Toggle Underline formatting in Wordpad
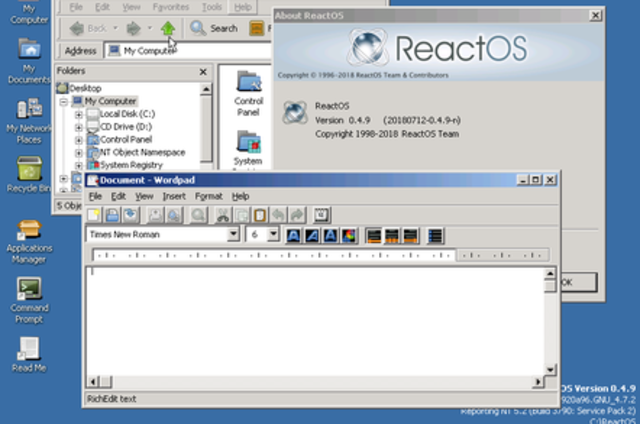This screenshot has height=424, width=640. (331, 235)
